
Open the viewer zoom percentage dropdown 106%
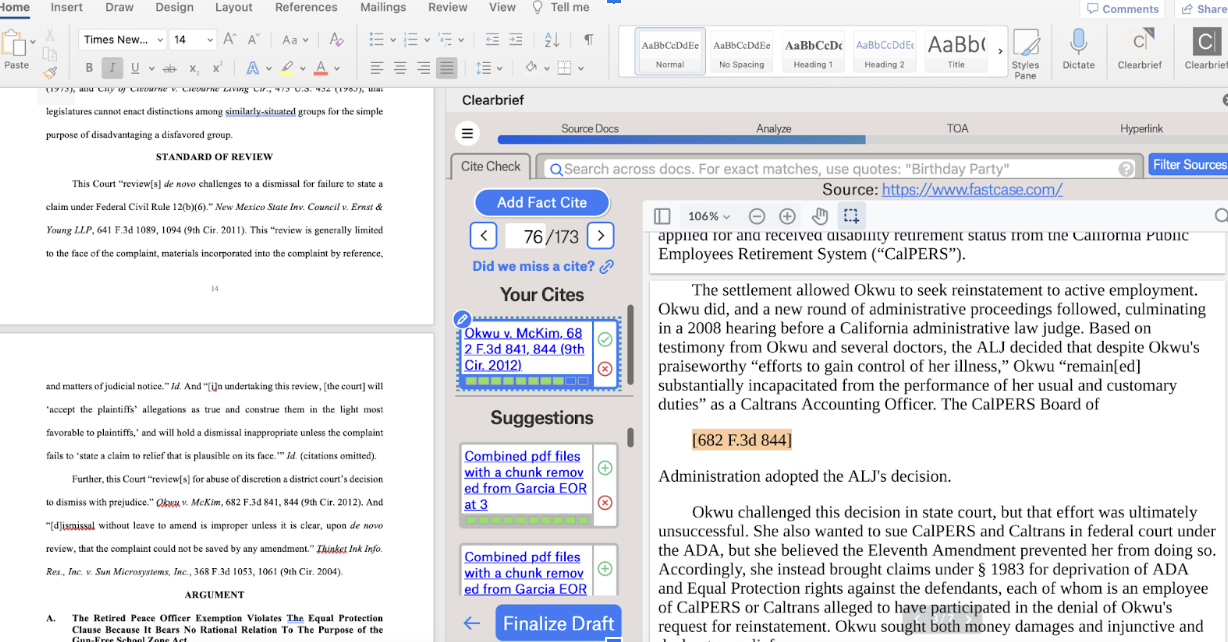click(709, 216)
